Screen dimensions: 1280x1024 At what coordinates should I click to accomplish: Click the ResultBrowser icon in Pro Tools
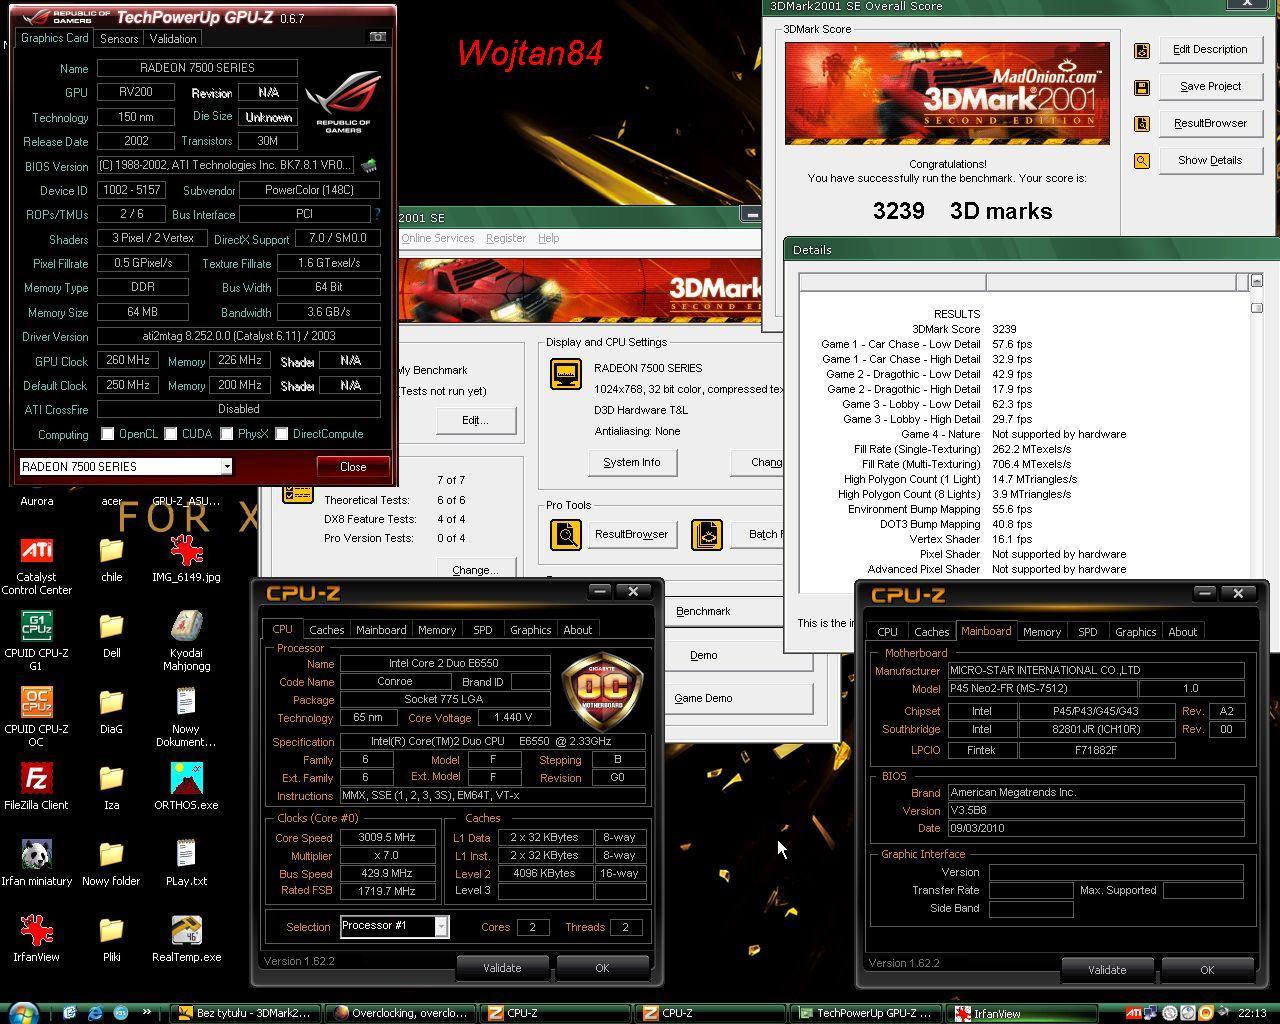[566, 534]
